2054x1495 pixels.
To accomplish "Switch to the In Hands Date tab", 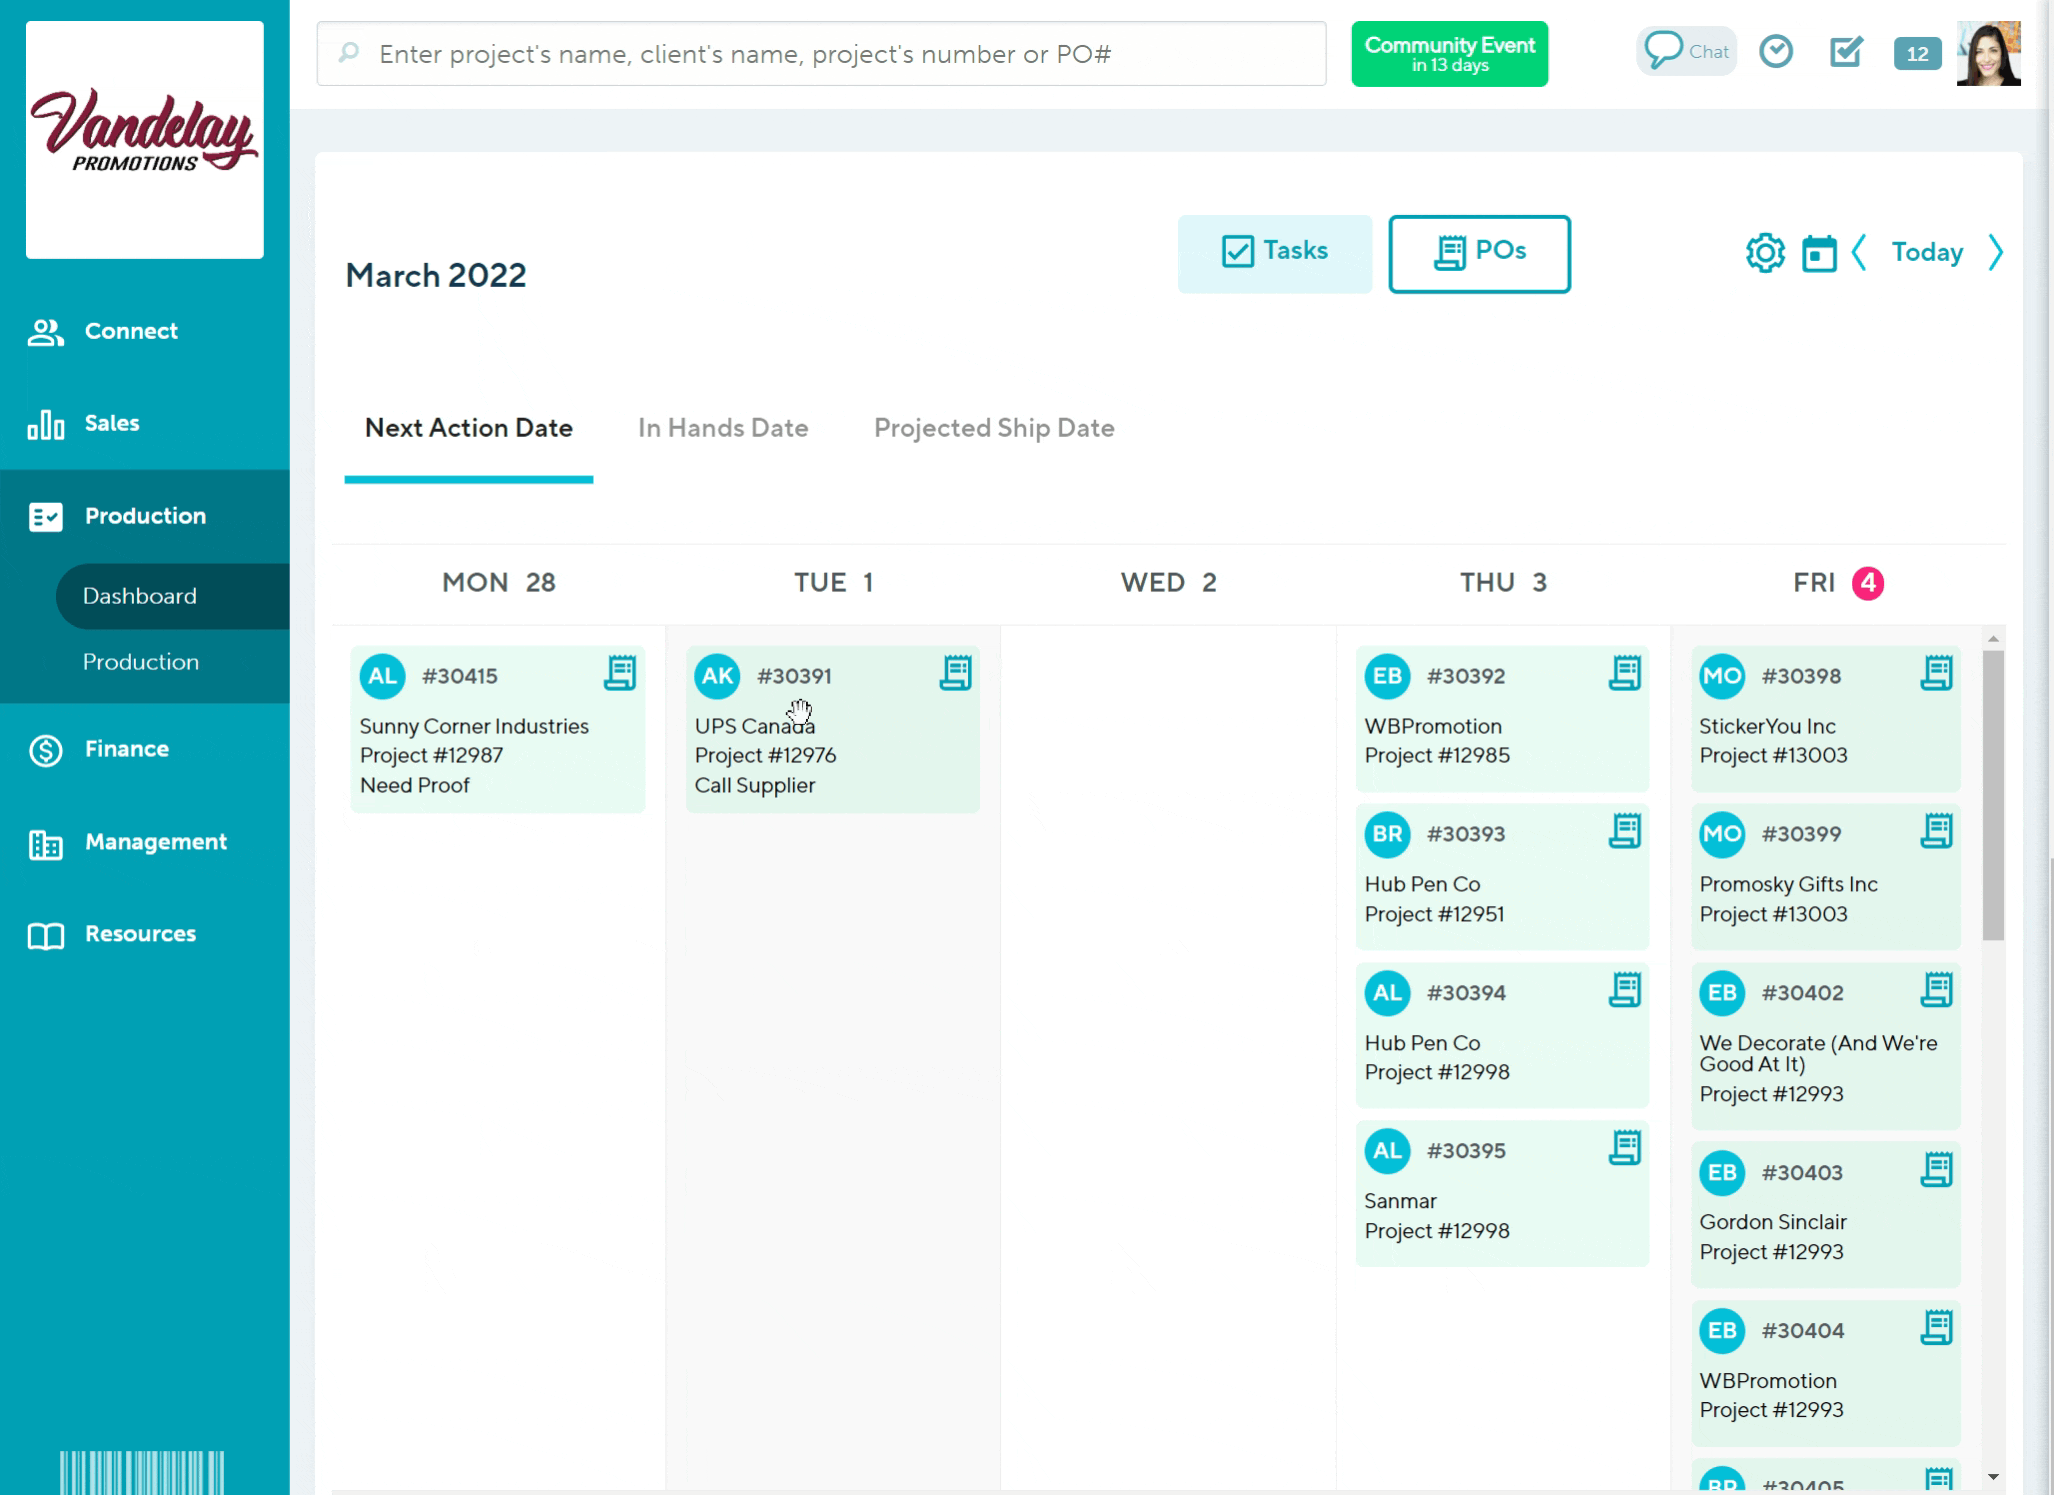I will coord(722,428).
